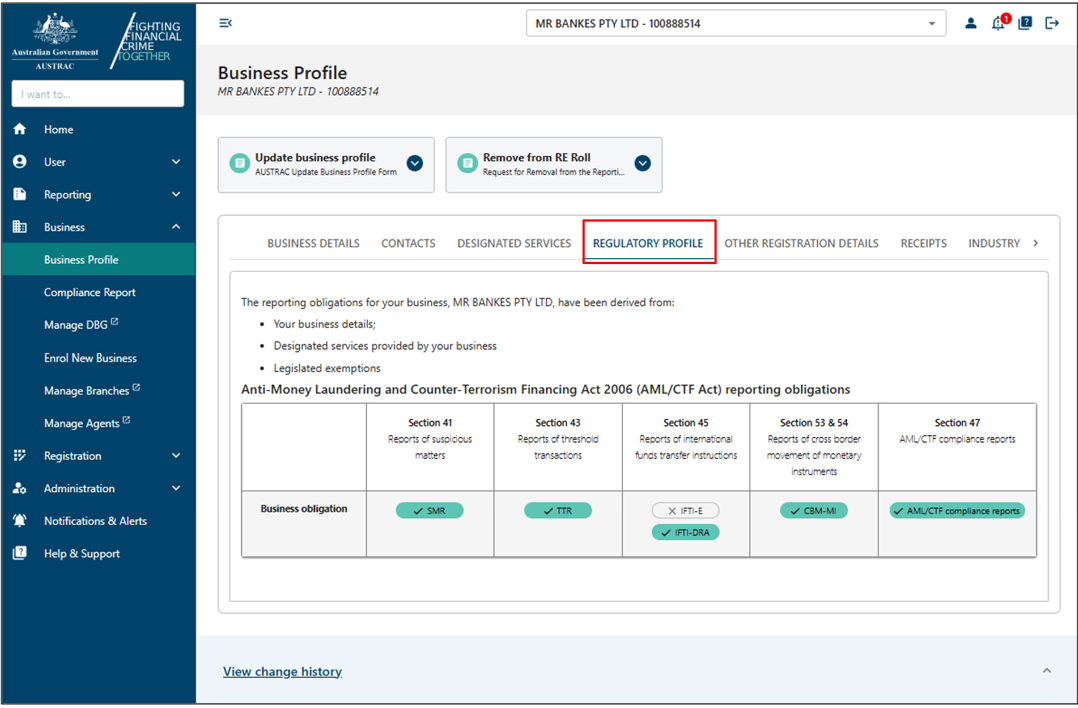Expand the Update business profile form options
Screen dimensions: 1078x708
coord(414,163)
